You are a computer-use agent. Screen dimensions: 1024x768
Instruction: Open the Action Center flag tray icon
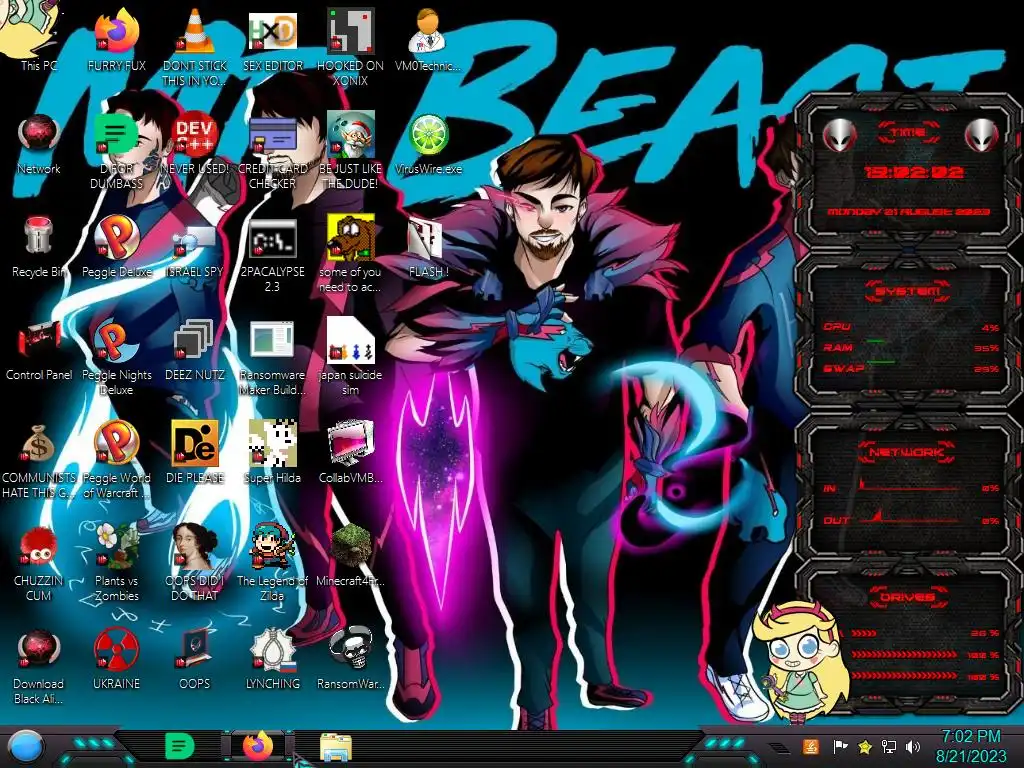tap(840, 746)
